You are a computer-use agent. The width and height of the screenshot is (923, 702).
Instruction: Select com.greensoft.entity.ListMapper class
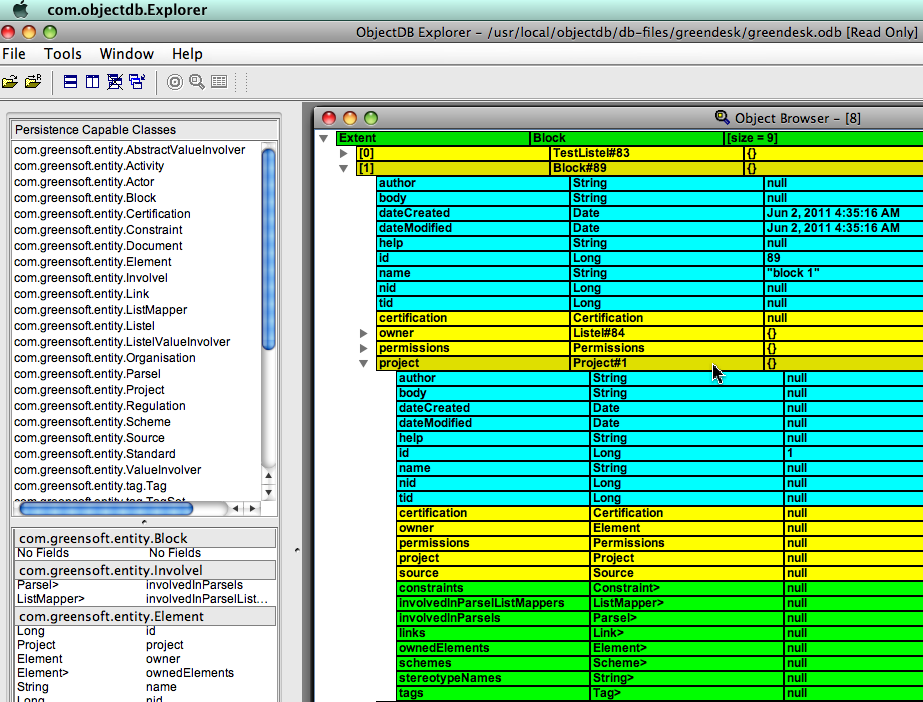[101, 310]
